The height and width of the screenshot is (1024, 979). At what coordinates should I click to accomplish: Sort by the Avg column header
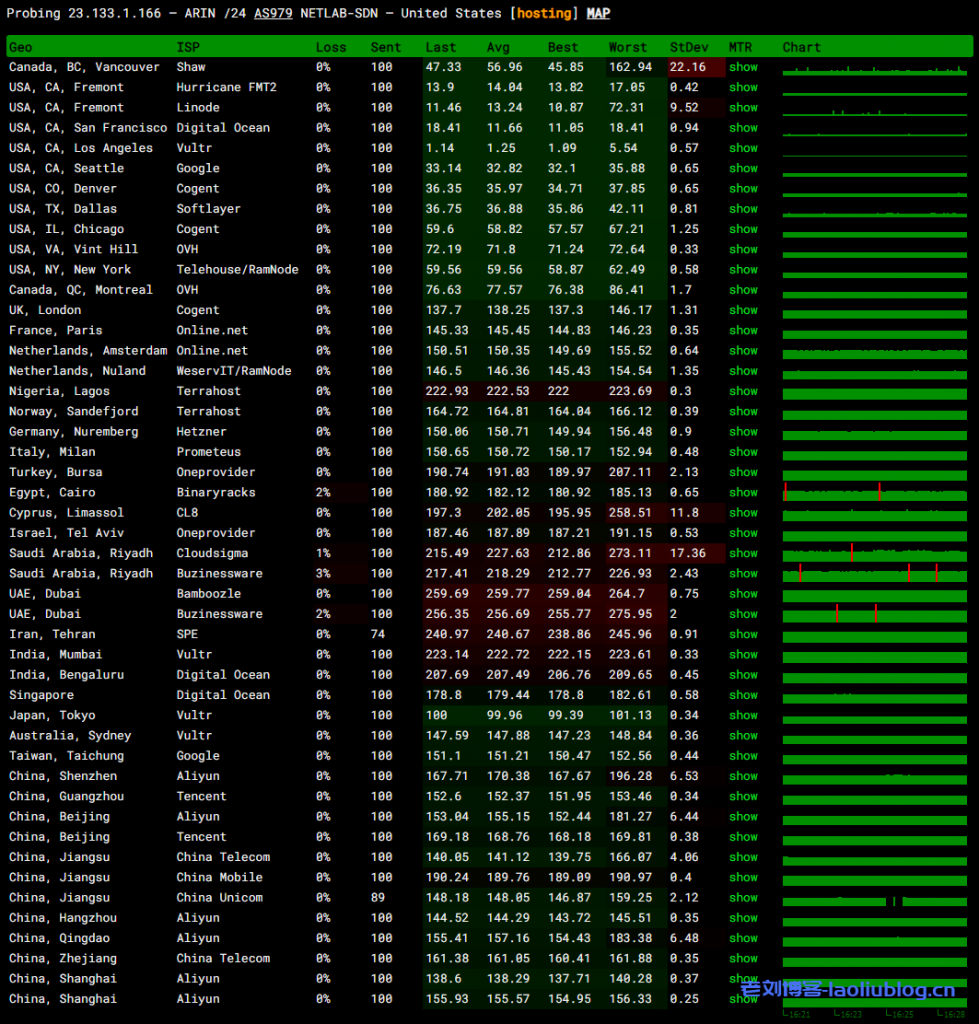(x=498, y=47)
